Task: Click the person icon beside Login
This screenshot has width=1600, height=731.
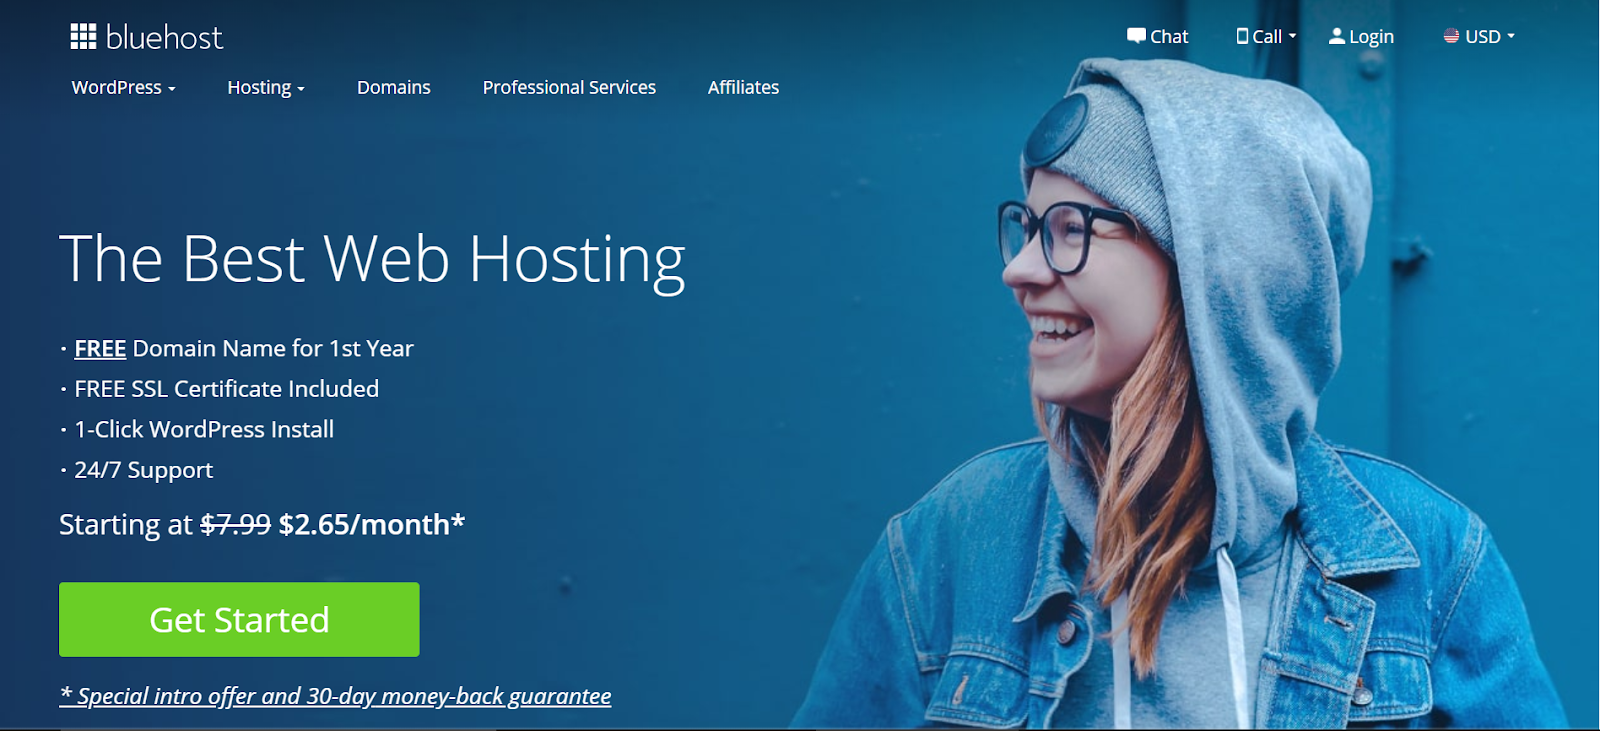Action: pos(1337,36)
